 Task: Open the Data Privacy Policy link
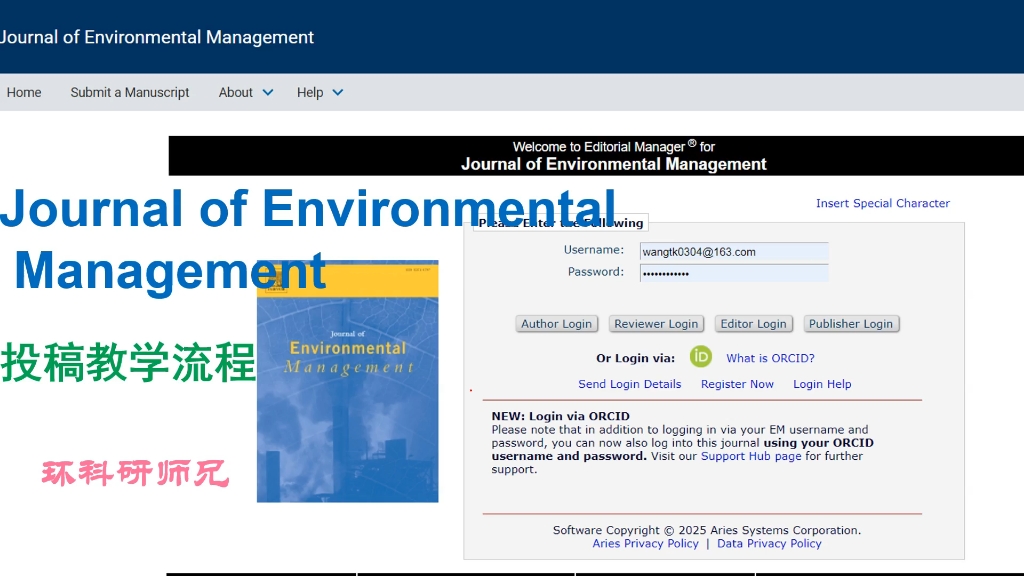(x=769, y=543)
